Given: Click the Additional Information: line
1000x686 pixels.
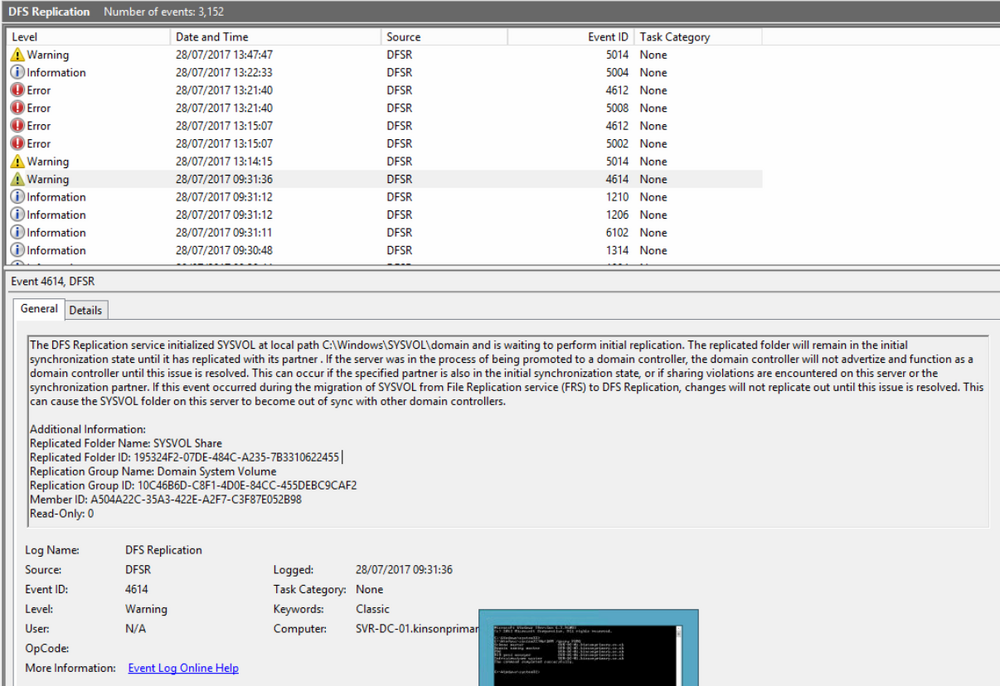Looking at the screenshot, I should click(88, 429).
